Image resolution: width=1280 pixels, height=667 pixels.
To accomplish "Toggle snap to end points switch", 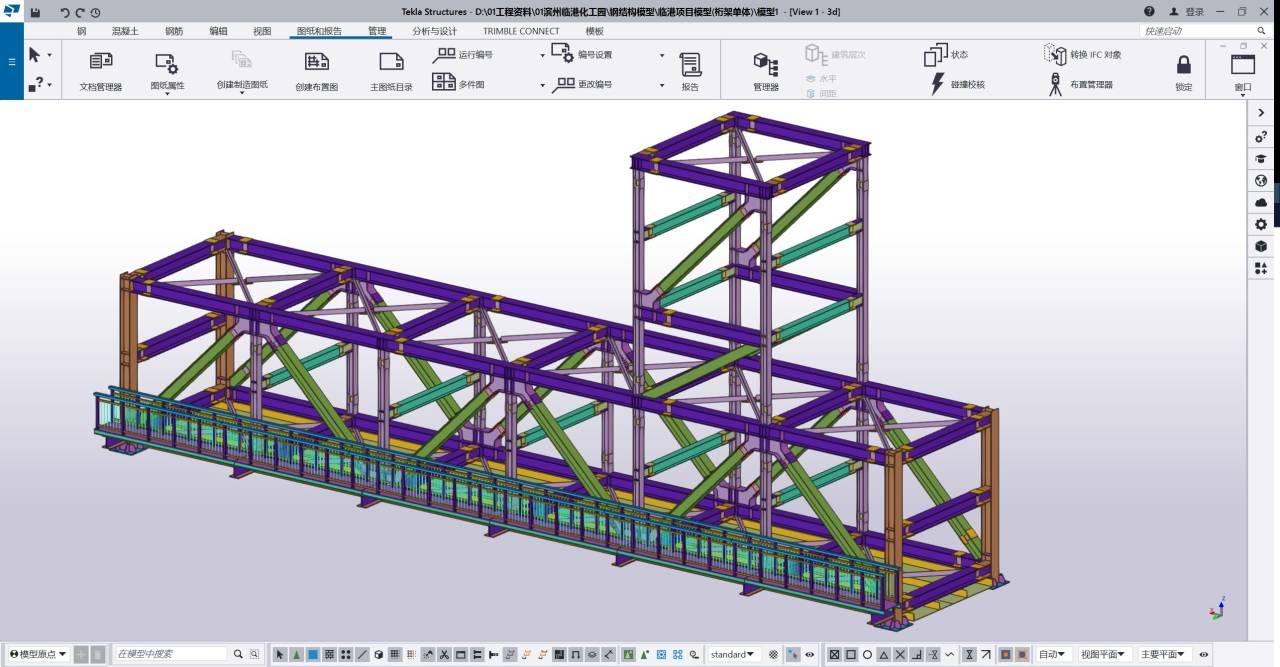I will click(x=851, y=655).
